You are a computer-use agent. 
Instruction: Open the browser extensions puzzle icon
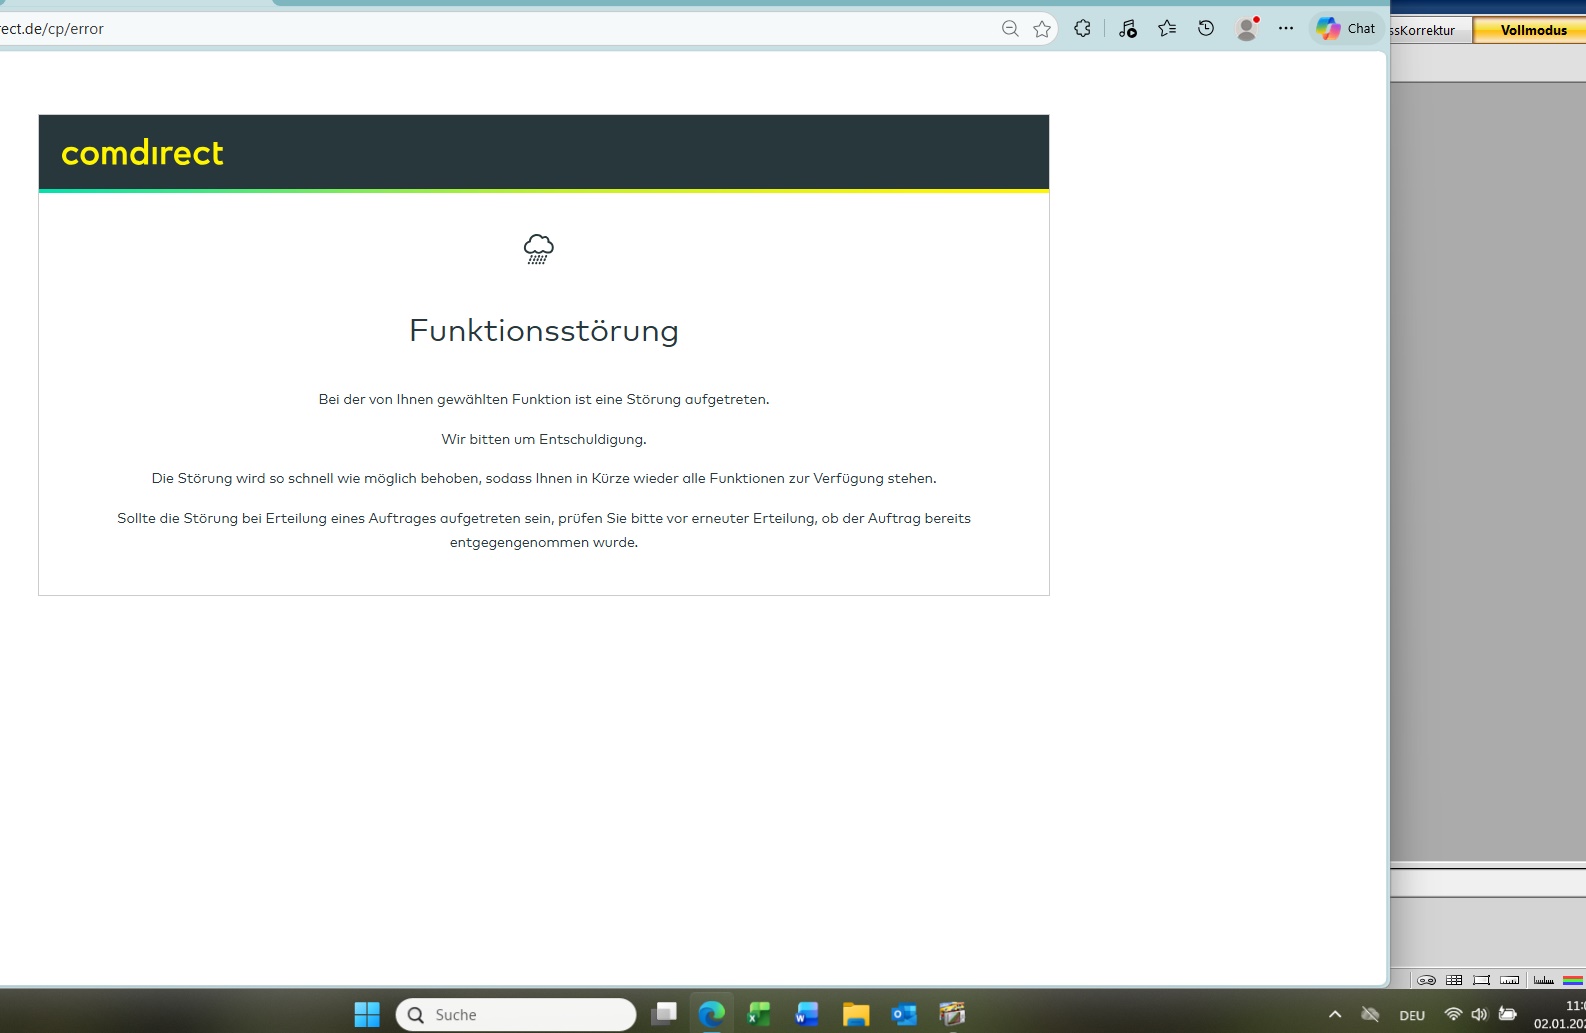pyautogui.click(x=1082, y=29)
